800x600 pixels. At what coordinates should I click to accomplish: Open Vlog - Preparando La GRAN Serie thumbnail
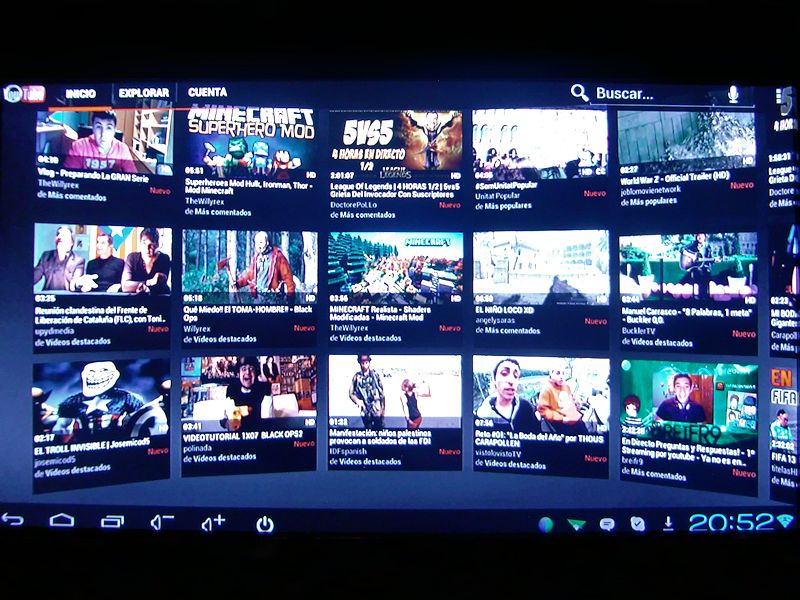pos(104,141)
